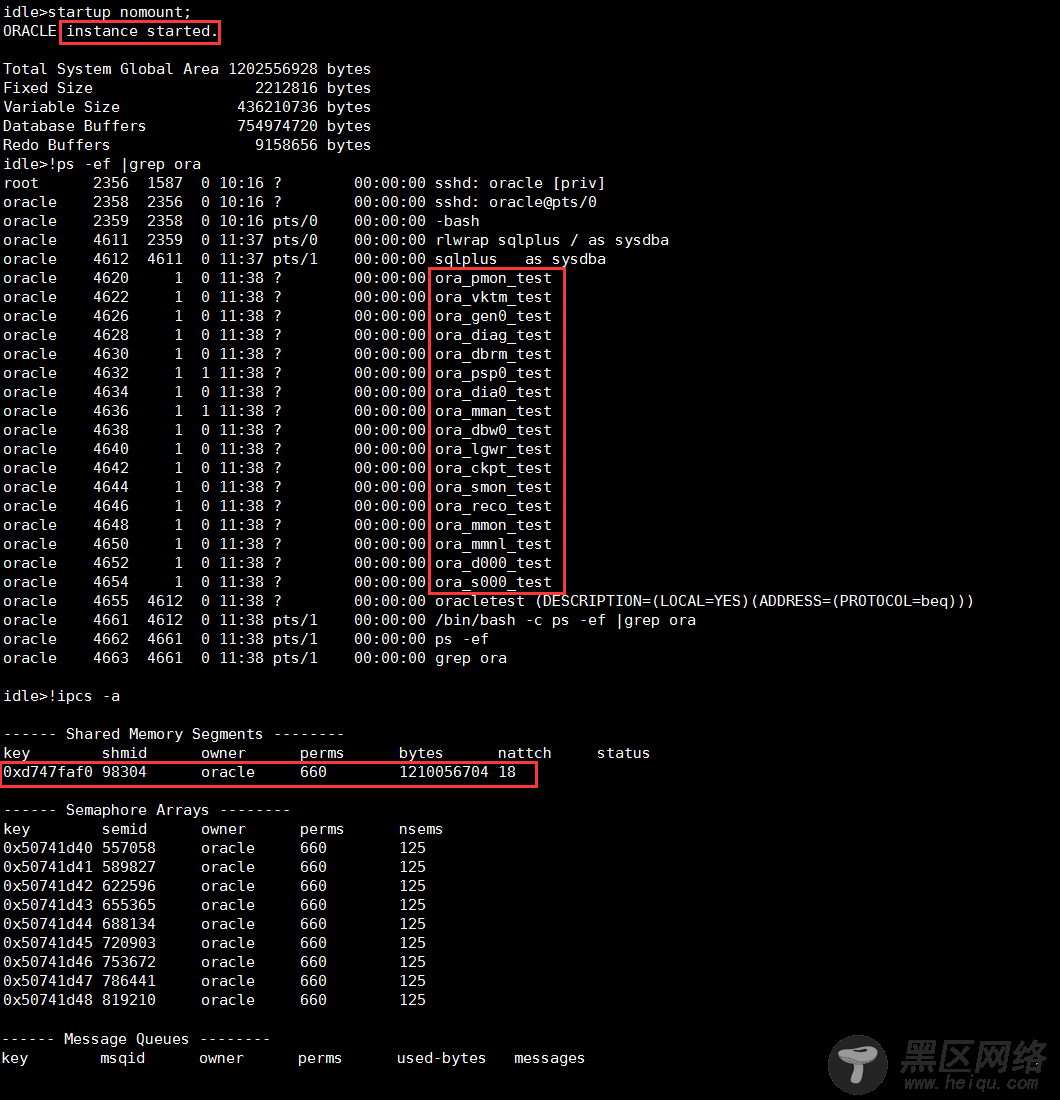Click the ora_mmon_test process name
This screenshot has height=1100, width=1060.
tap(493, 524)
